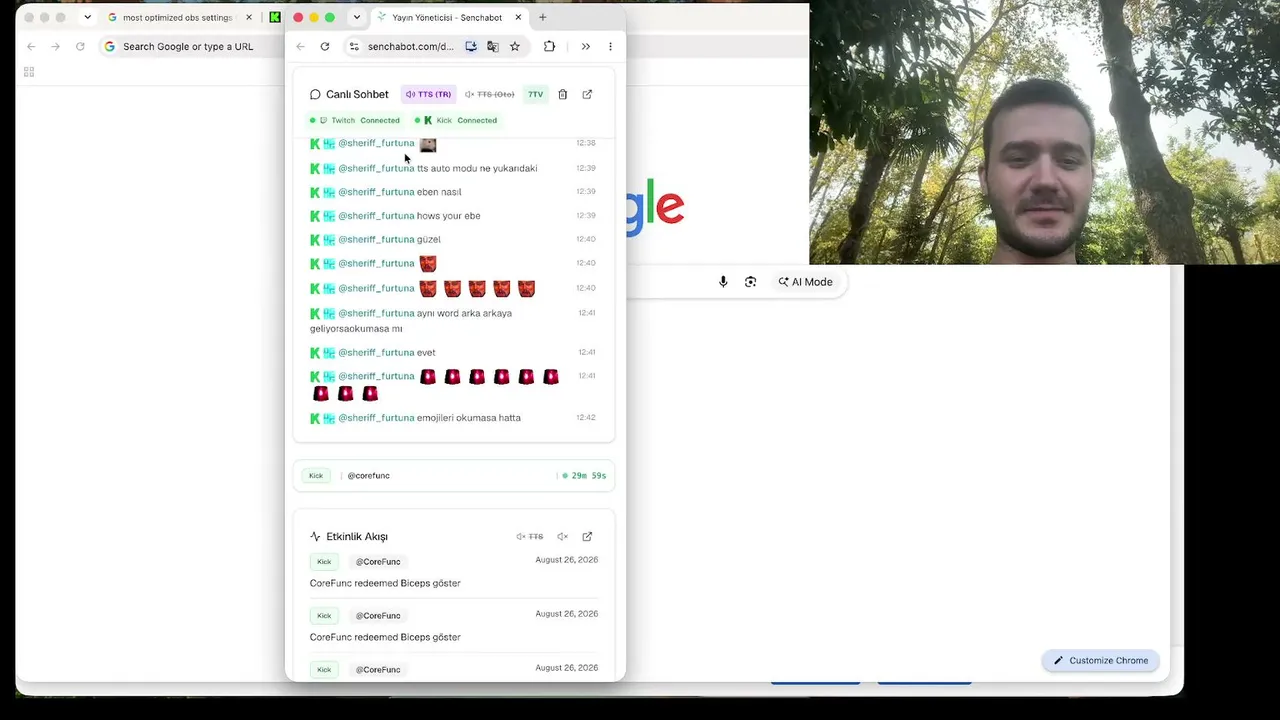1280x720 pixels.
Task: Go back in the Senchabot window
Action: point(301,46)
